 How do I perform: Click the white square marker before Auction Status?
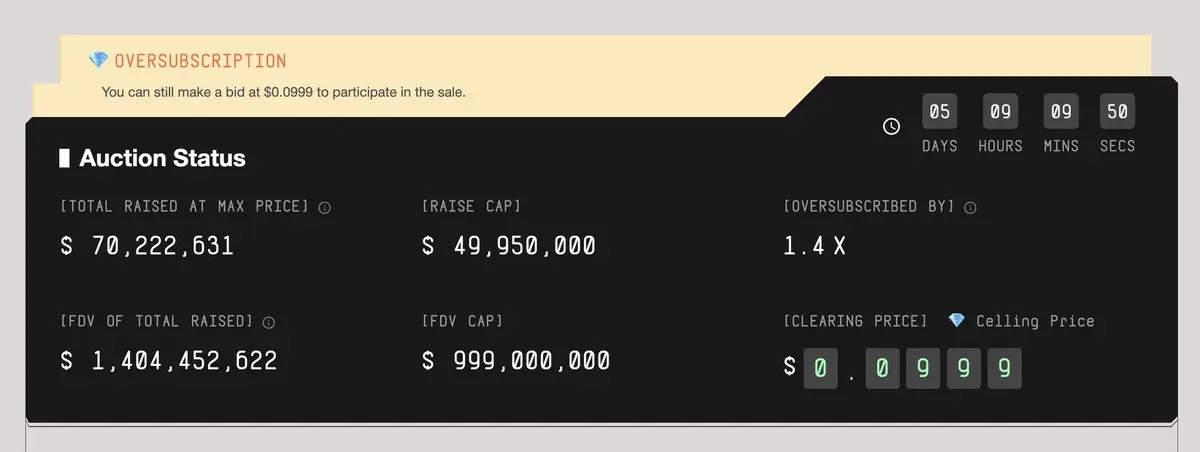65,157
